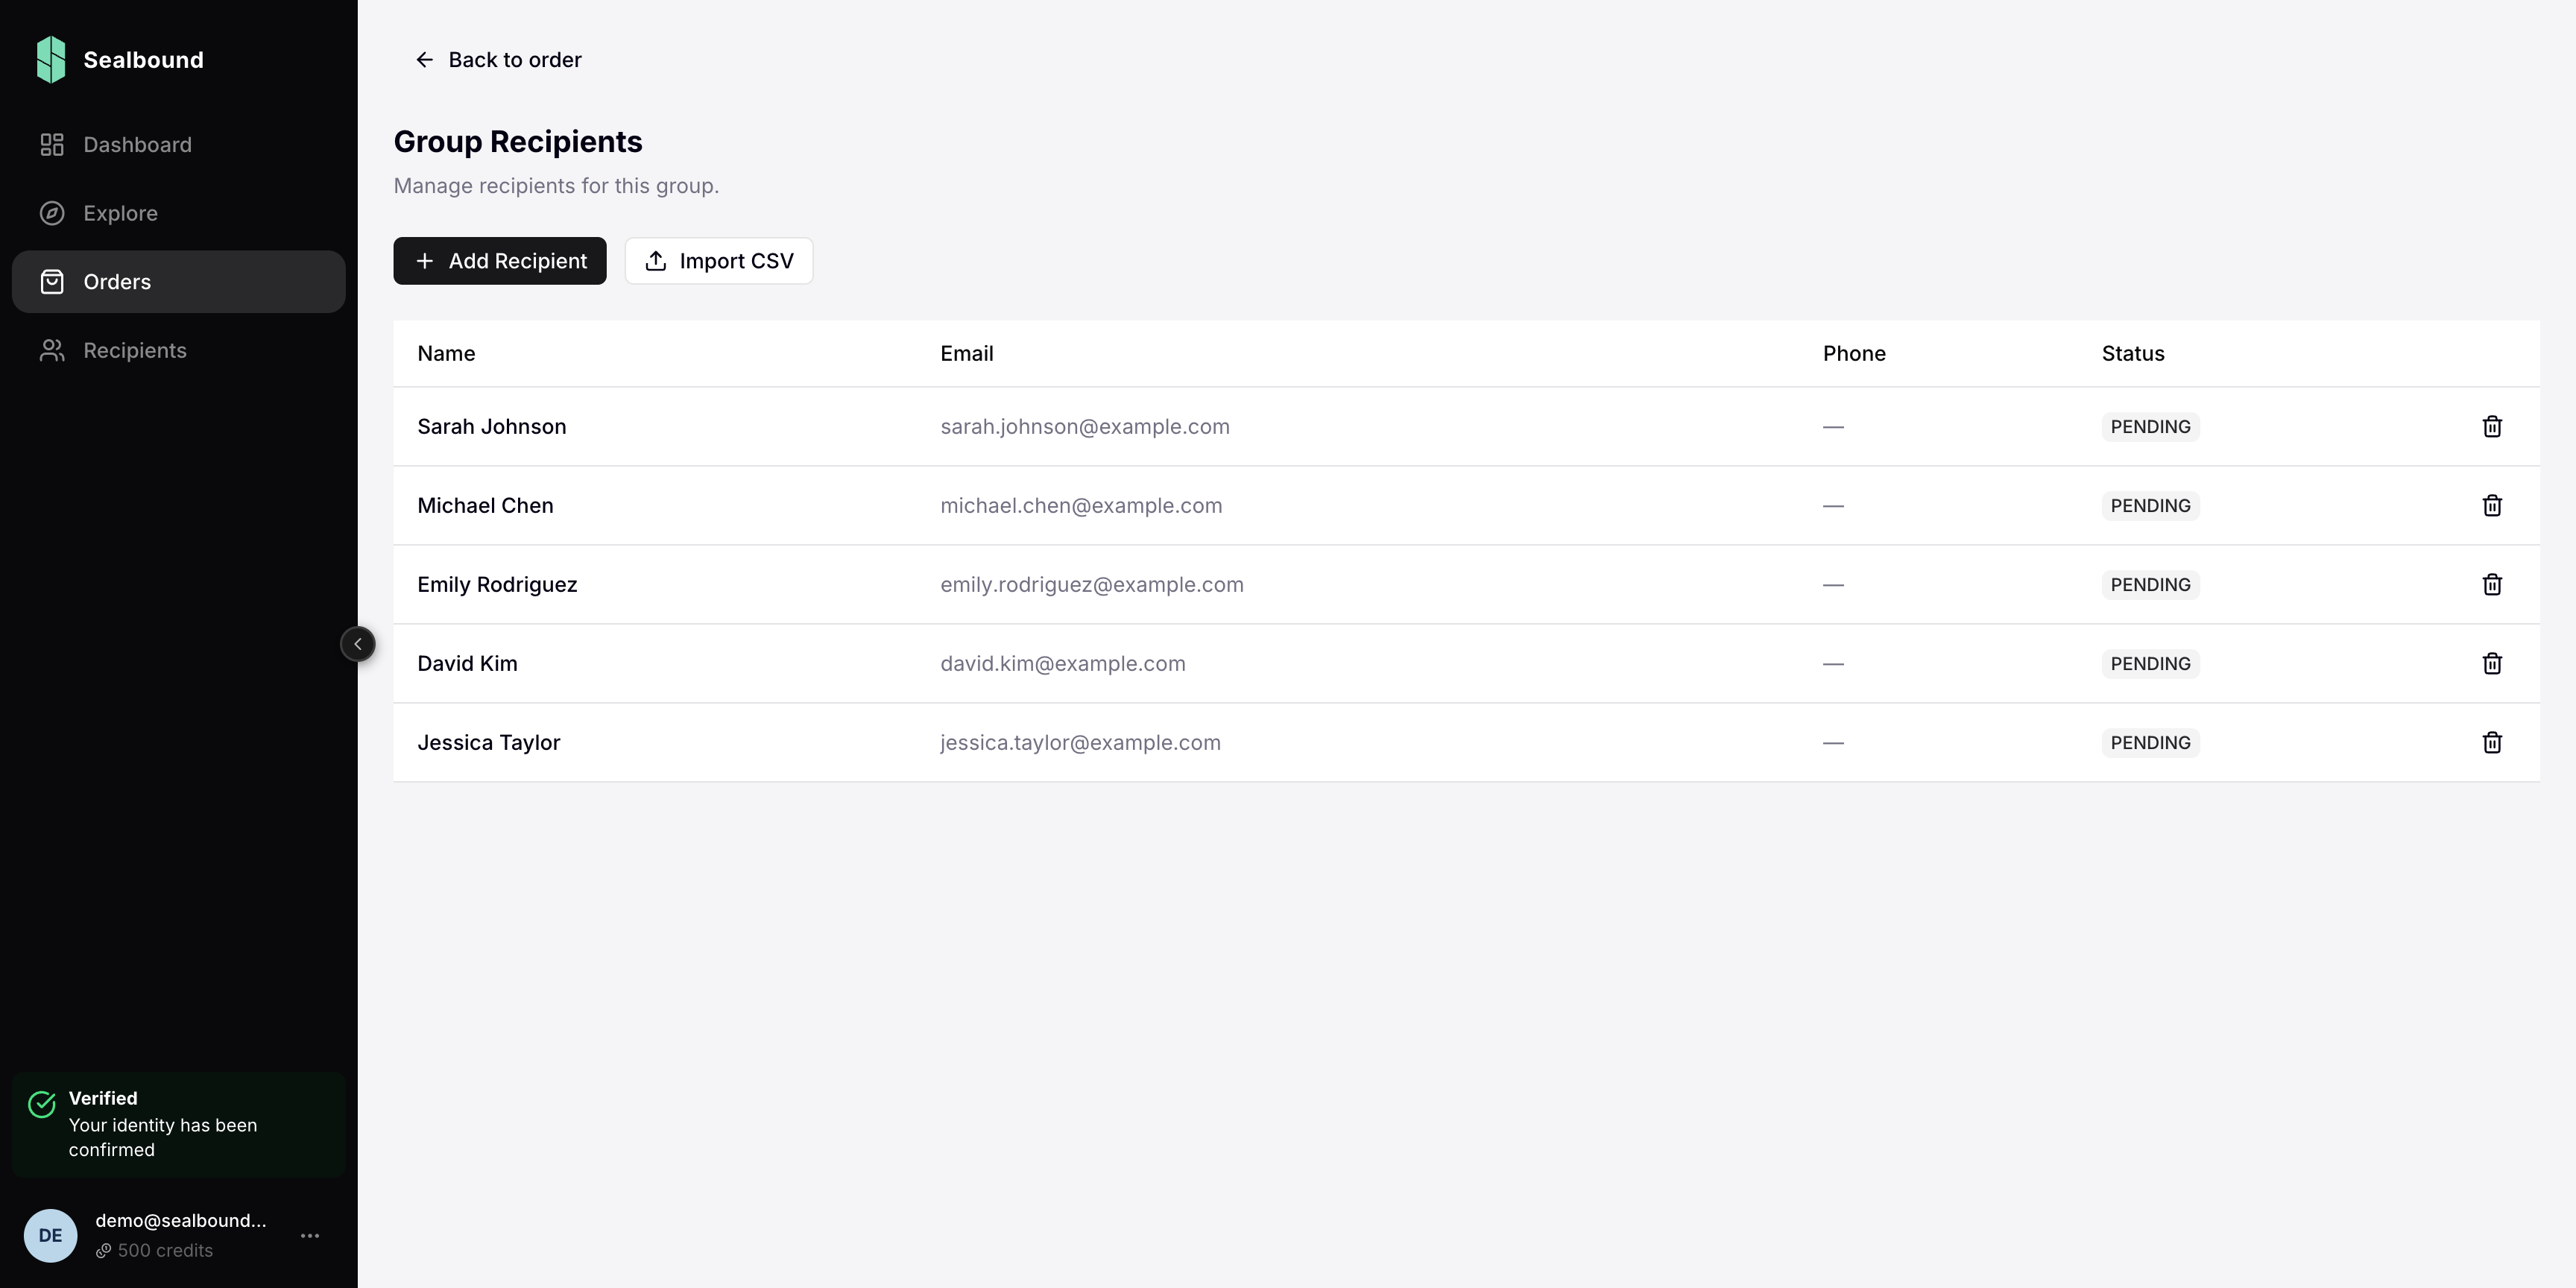Delete David Kim row trash icon

pyautogui.click(x=2491, y=664)
